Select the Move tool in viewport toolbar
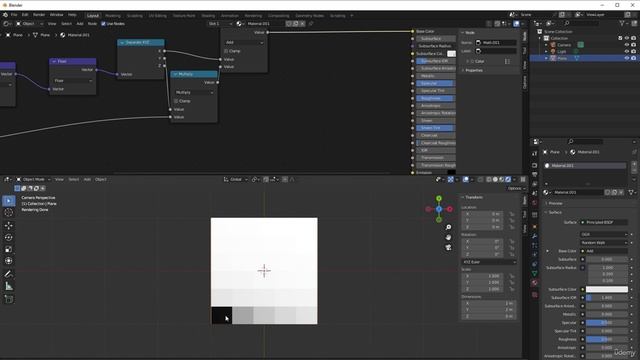The image size is (640, 360). coord(9,225)
